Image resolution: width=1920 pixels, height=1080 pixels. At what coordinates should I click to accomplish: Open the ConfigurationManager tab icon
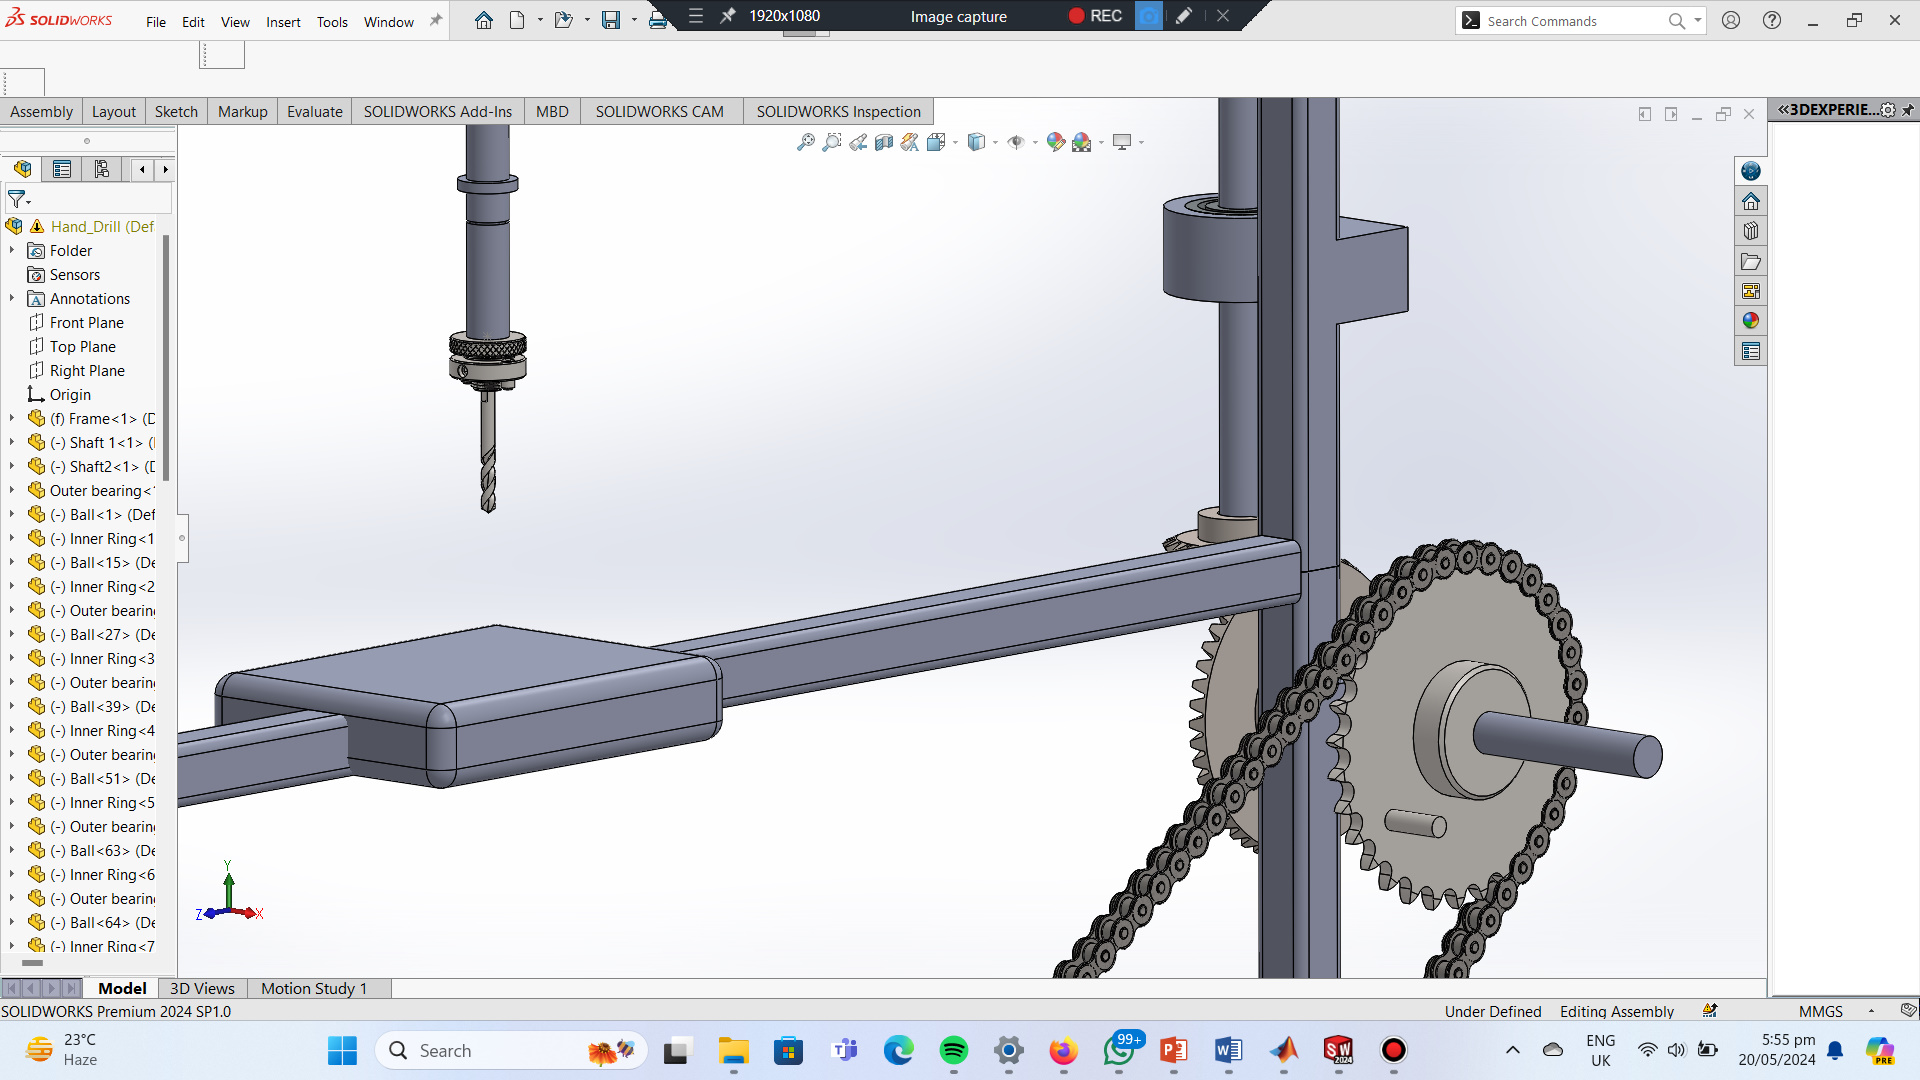coord(101,169)
